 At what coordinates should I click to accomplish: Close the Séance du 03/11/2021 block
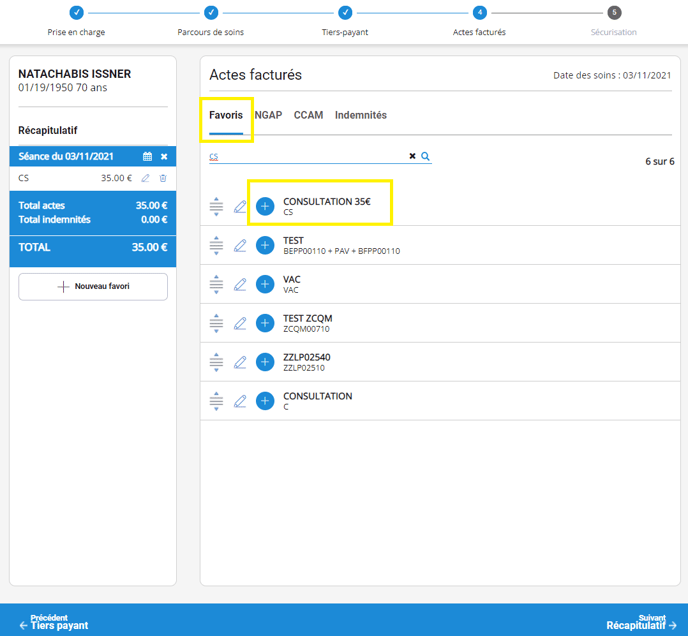point(164,157)
